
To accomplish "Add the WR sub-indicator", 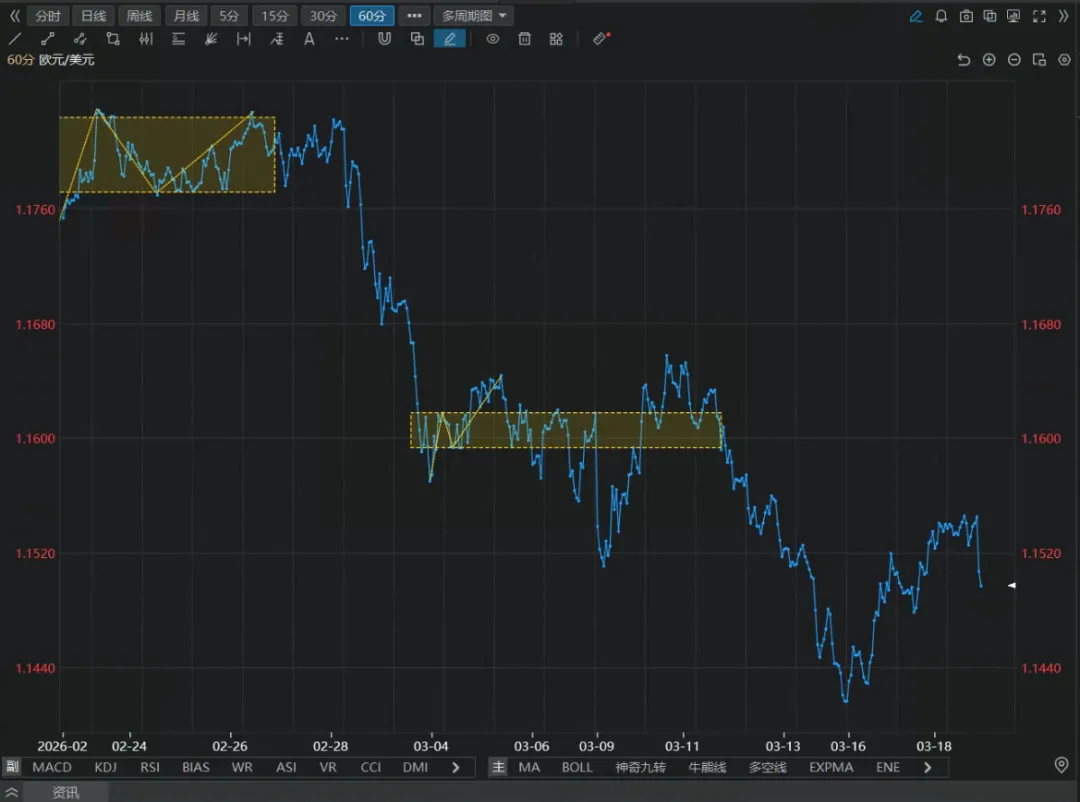I will pos(242,767).
